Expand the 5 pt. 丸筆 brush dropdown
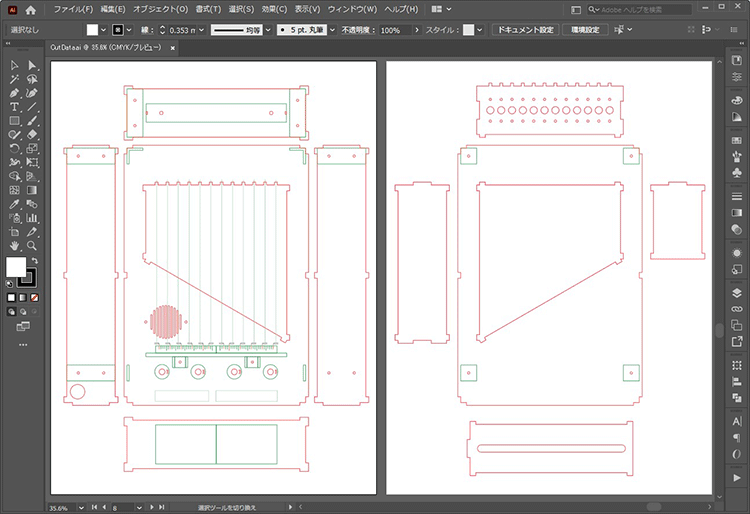 click(334, 30)
